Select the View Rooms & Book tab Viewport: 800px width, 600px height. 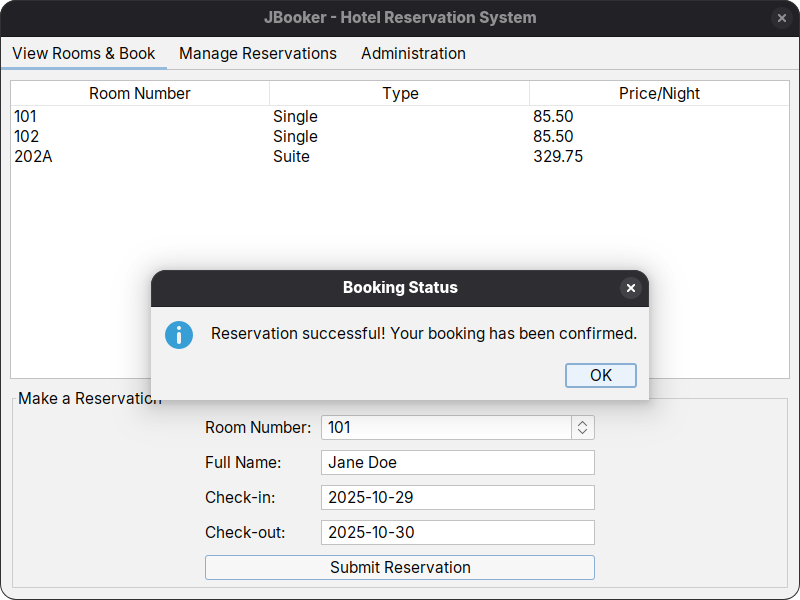pyautogui.click(x=84, y=53)
